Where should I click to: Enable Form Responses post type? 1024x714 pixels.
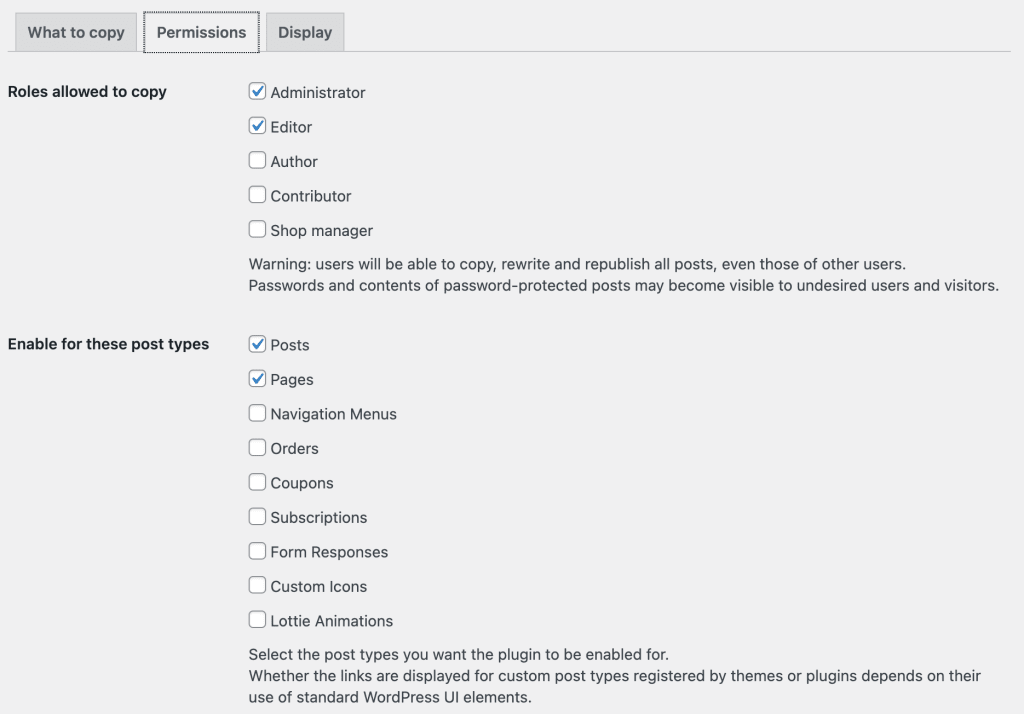pos(257,551)
